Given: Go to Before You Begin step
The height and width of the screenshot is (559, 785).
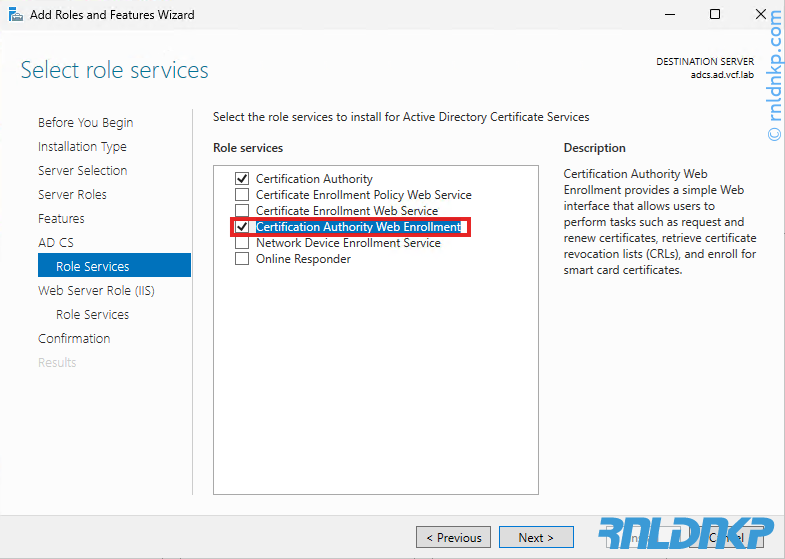Looking at the screenshot, I should [85, 122].
